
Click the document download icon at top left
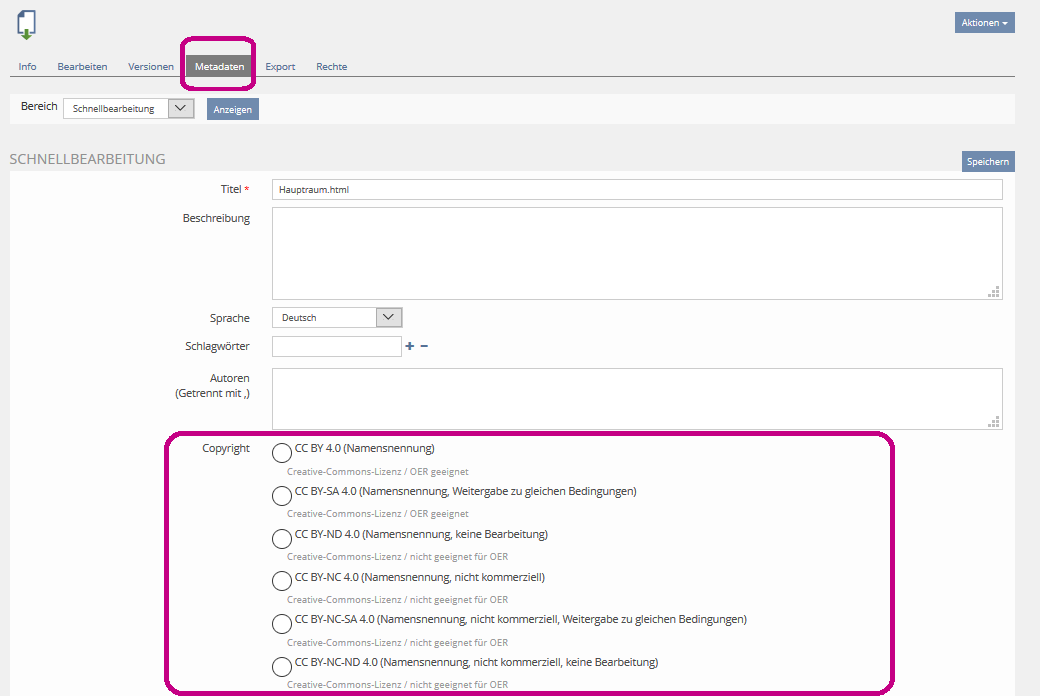26,24
